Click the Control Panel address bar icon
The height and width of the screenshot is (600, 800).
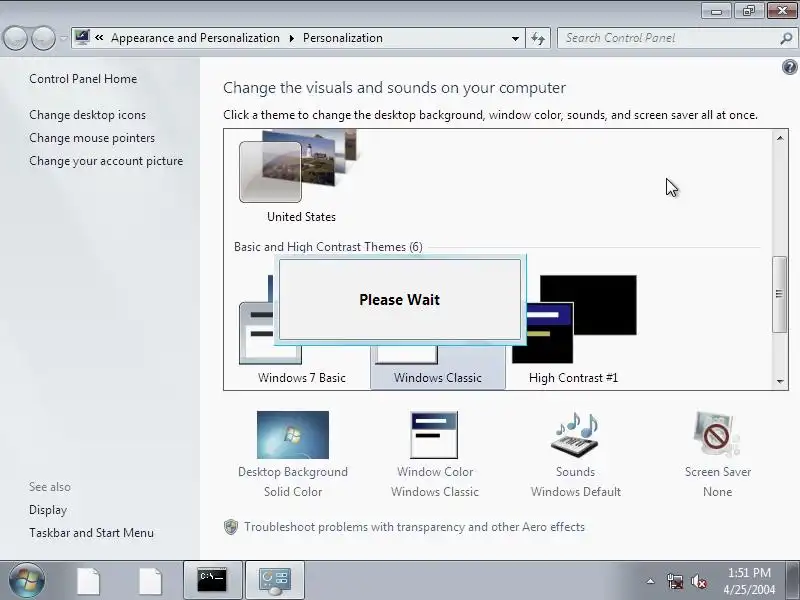pyautogui.click(x=82, y=38)
